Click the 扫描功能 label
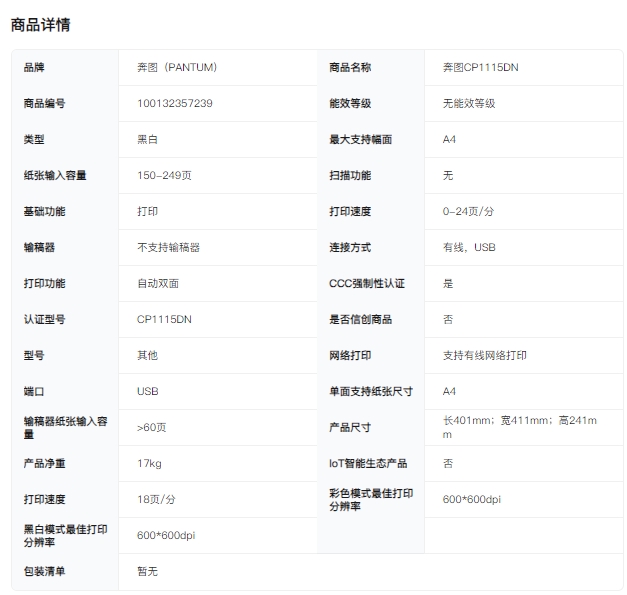627x595 pixels. (x=350, y=175)
